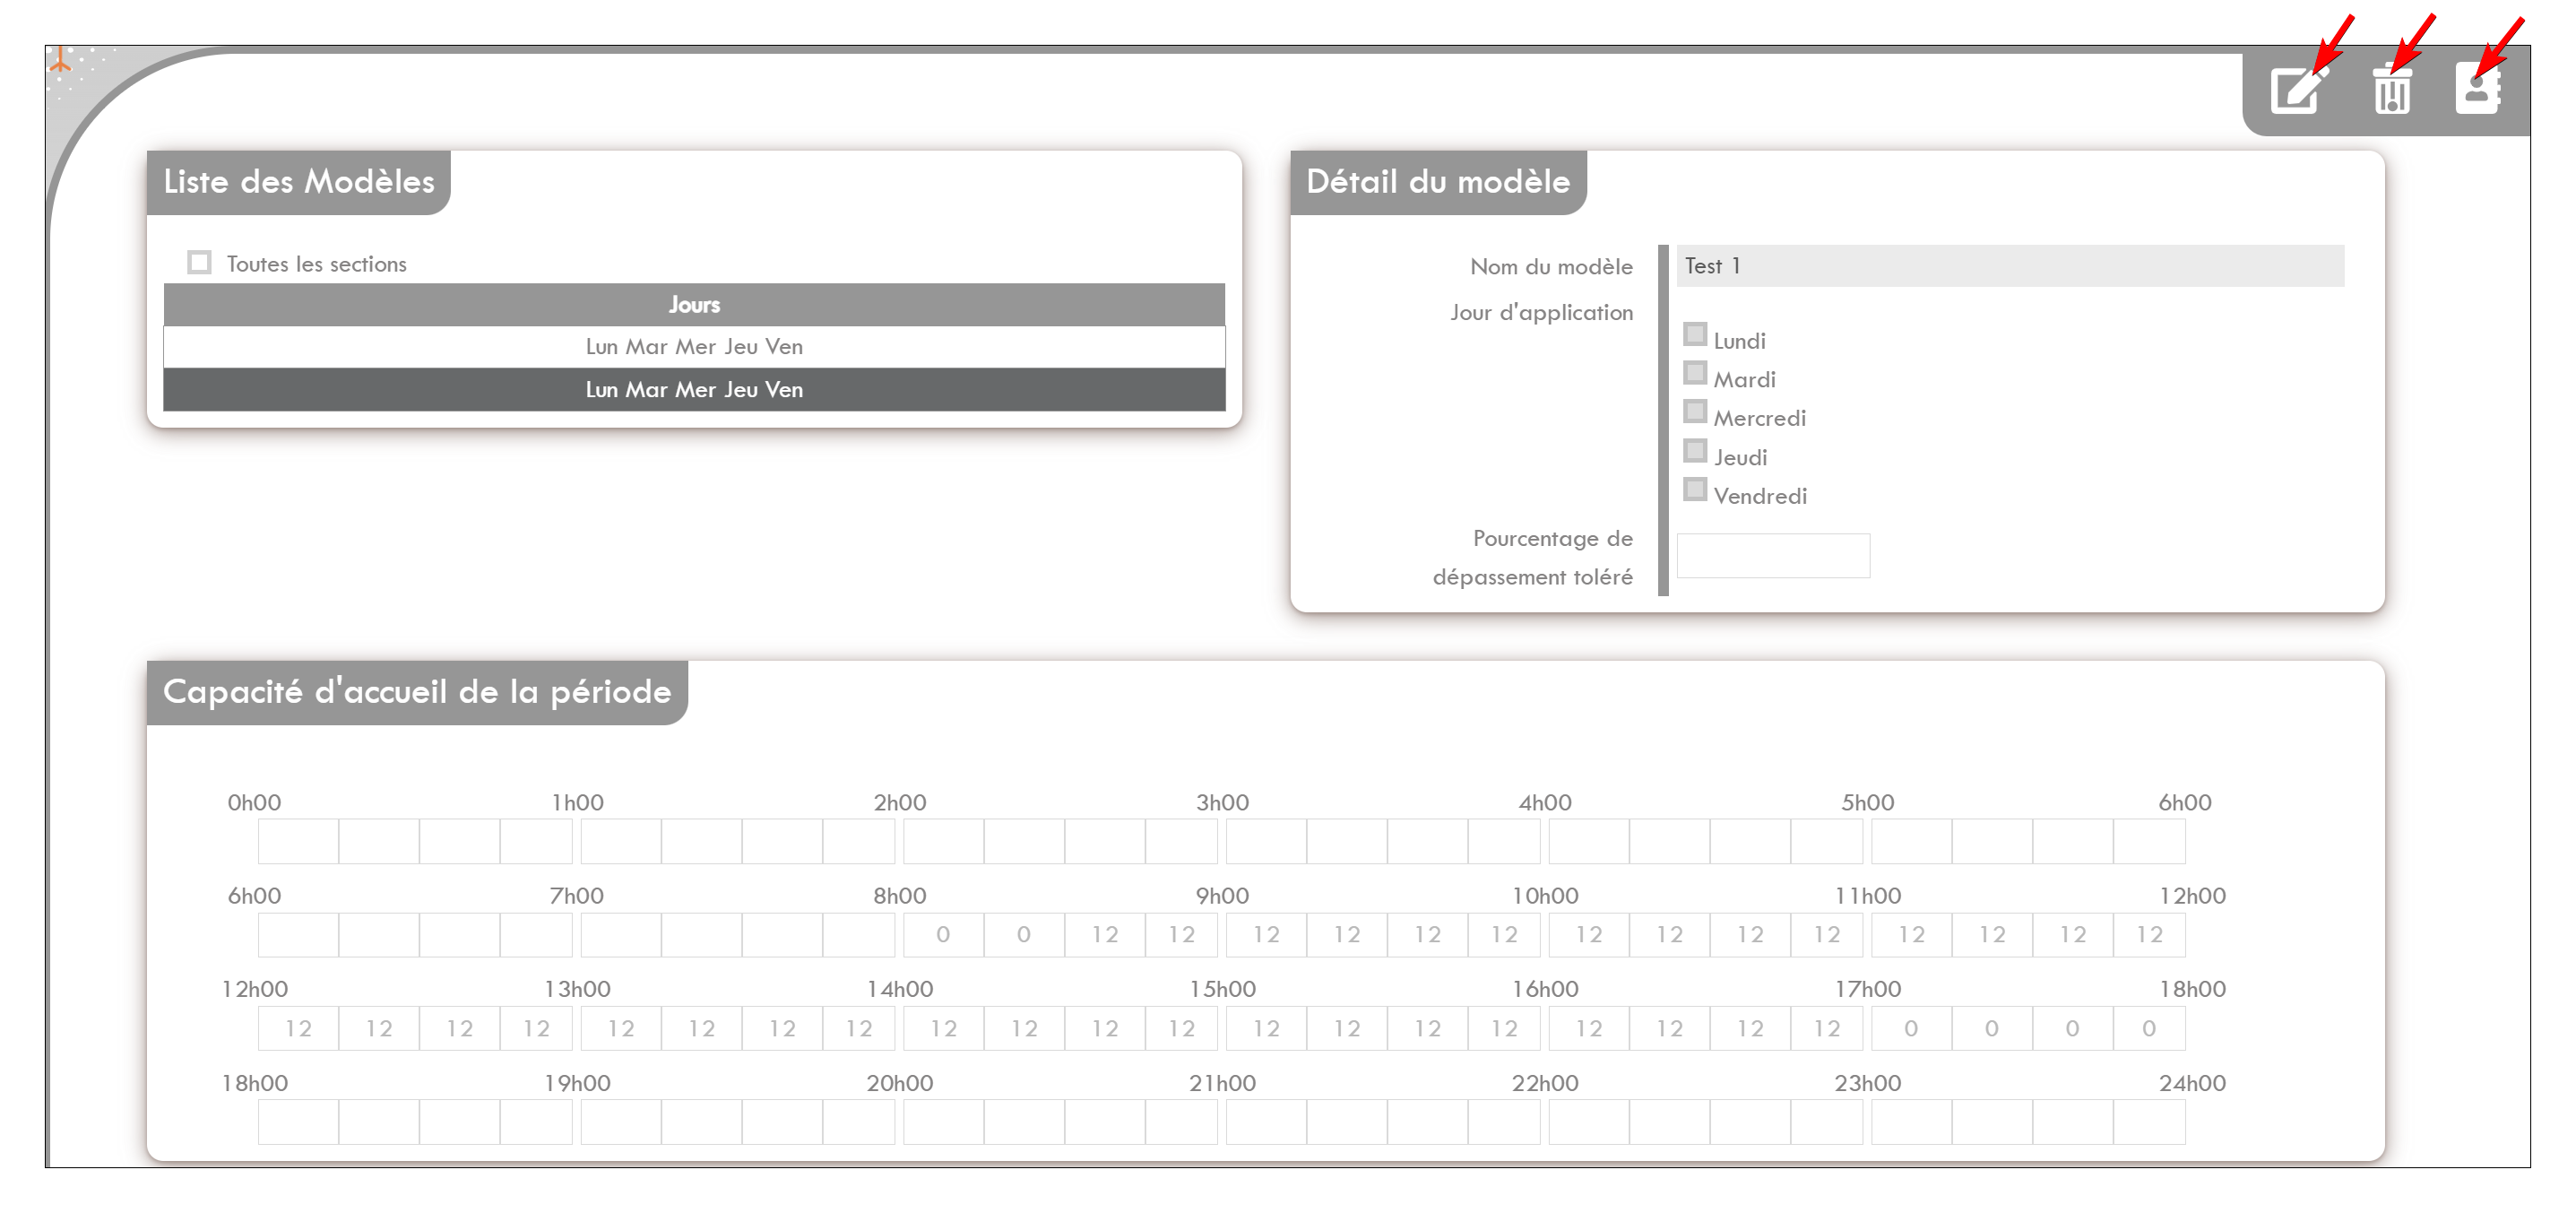Click the 15h00 time label
Image resolution: width=2576 pixels, height=1213 pixels.
tap(1222, 990)
